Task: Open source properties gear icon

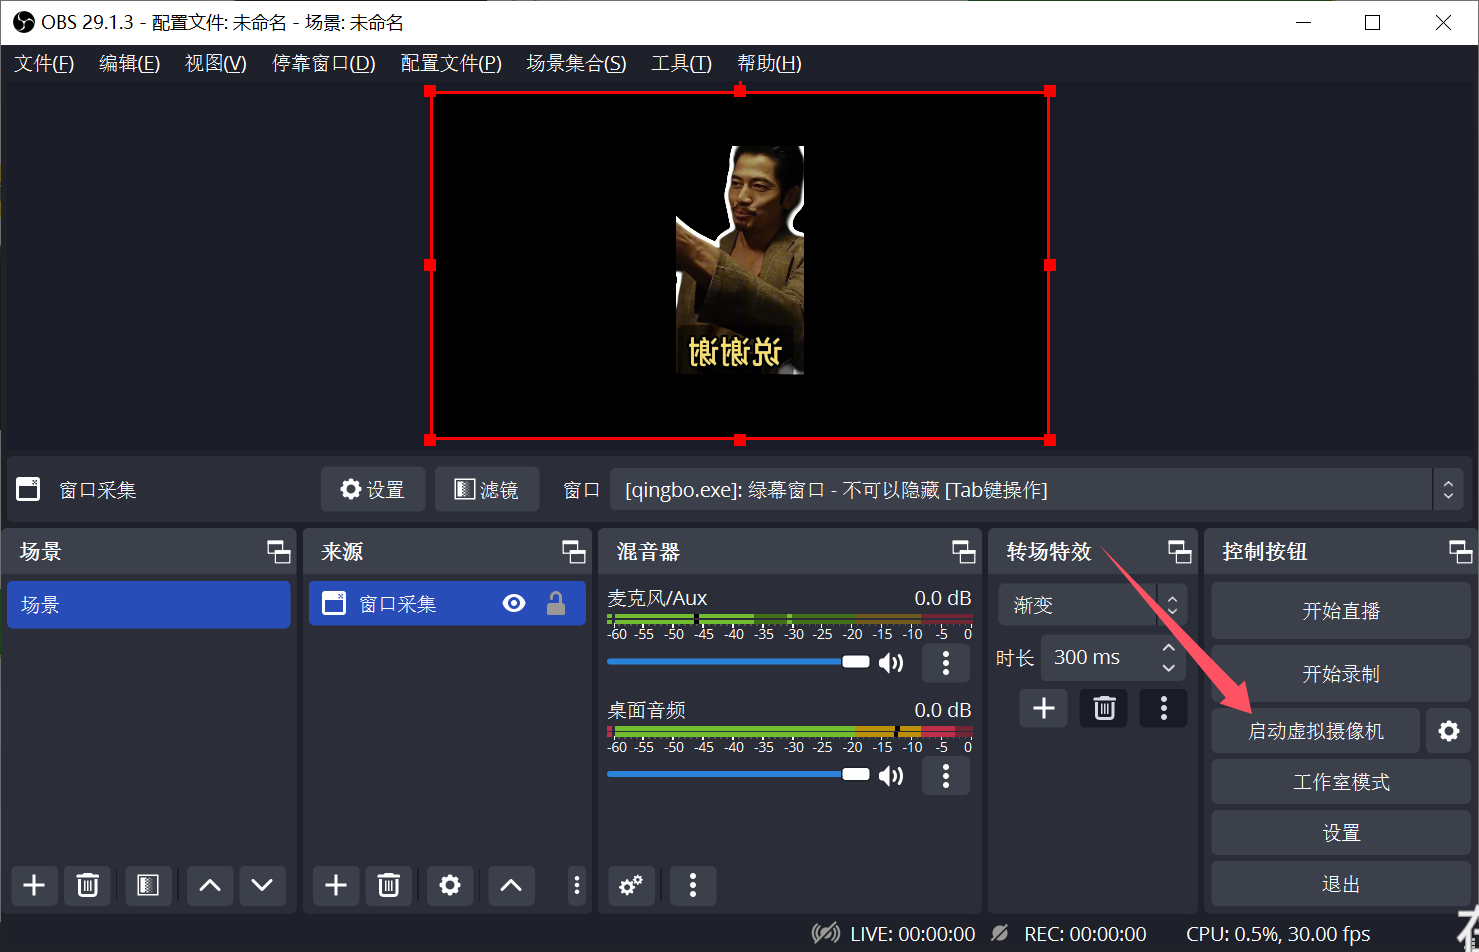Action: tap(450, 885)
